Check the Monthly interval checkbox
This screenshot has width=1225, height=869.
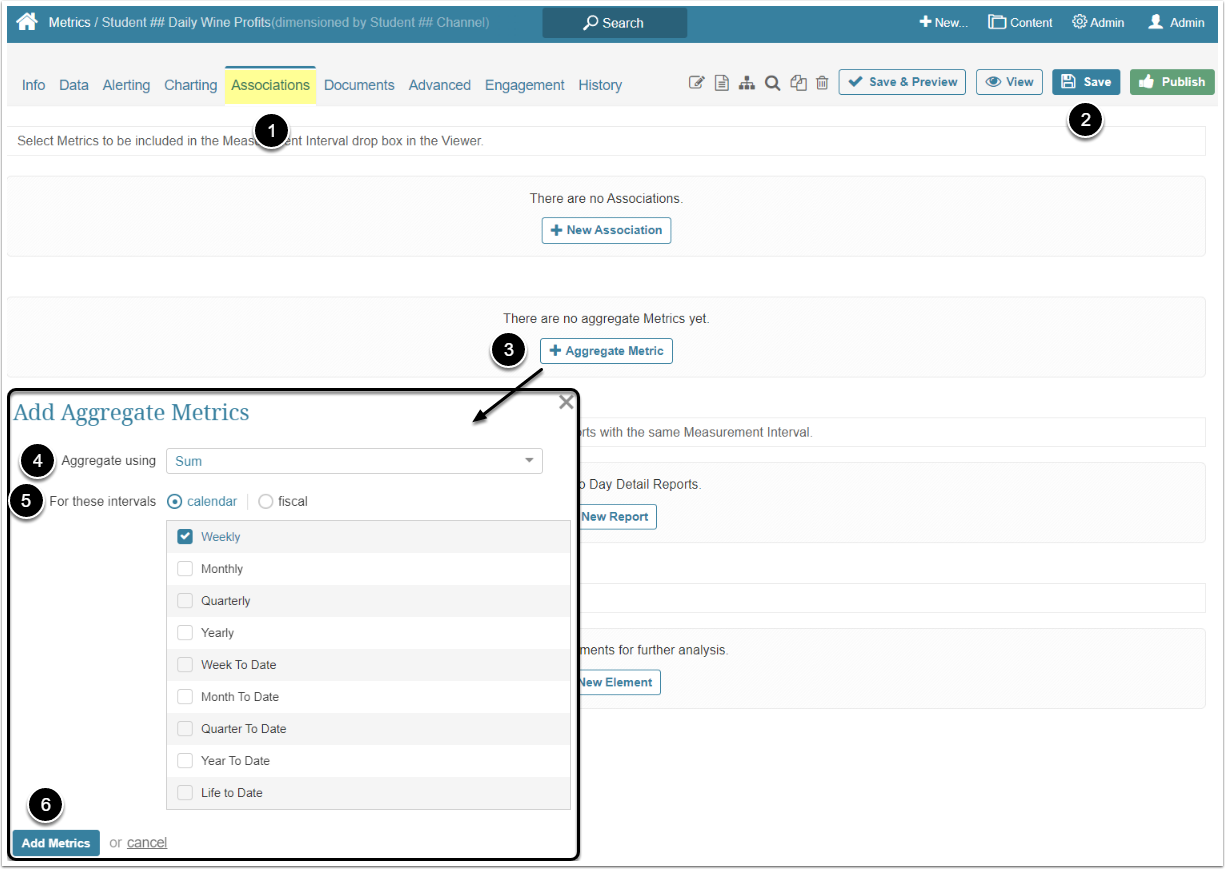[x=185, y=569]
